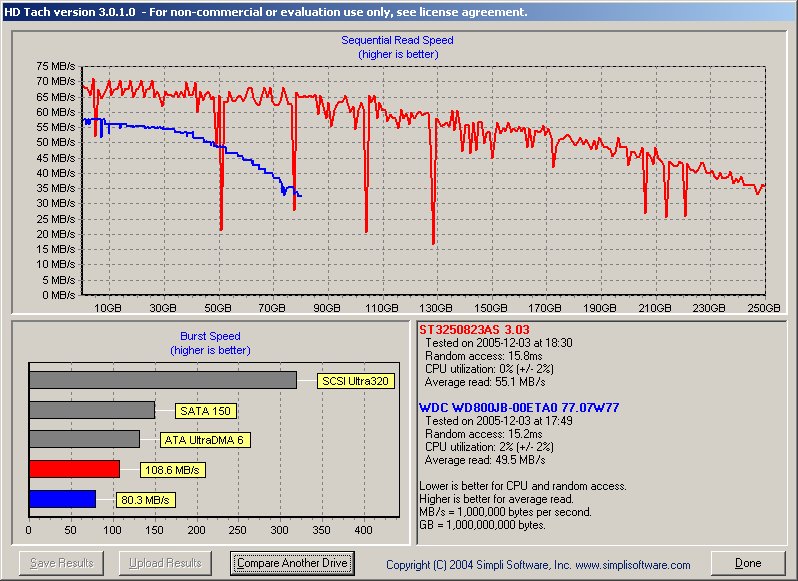The image size is (798, 581).
Task: Click 'Random access: 15.8ms' text
Action: coord(484,356)
